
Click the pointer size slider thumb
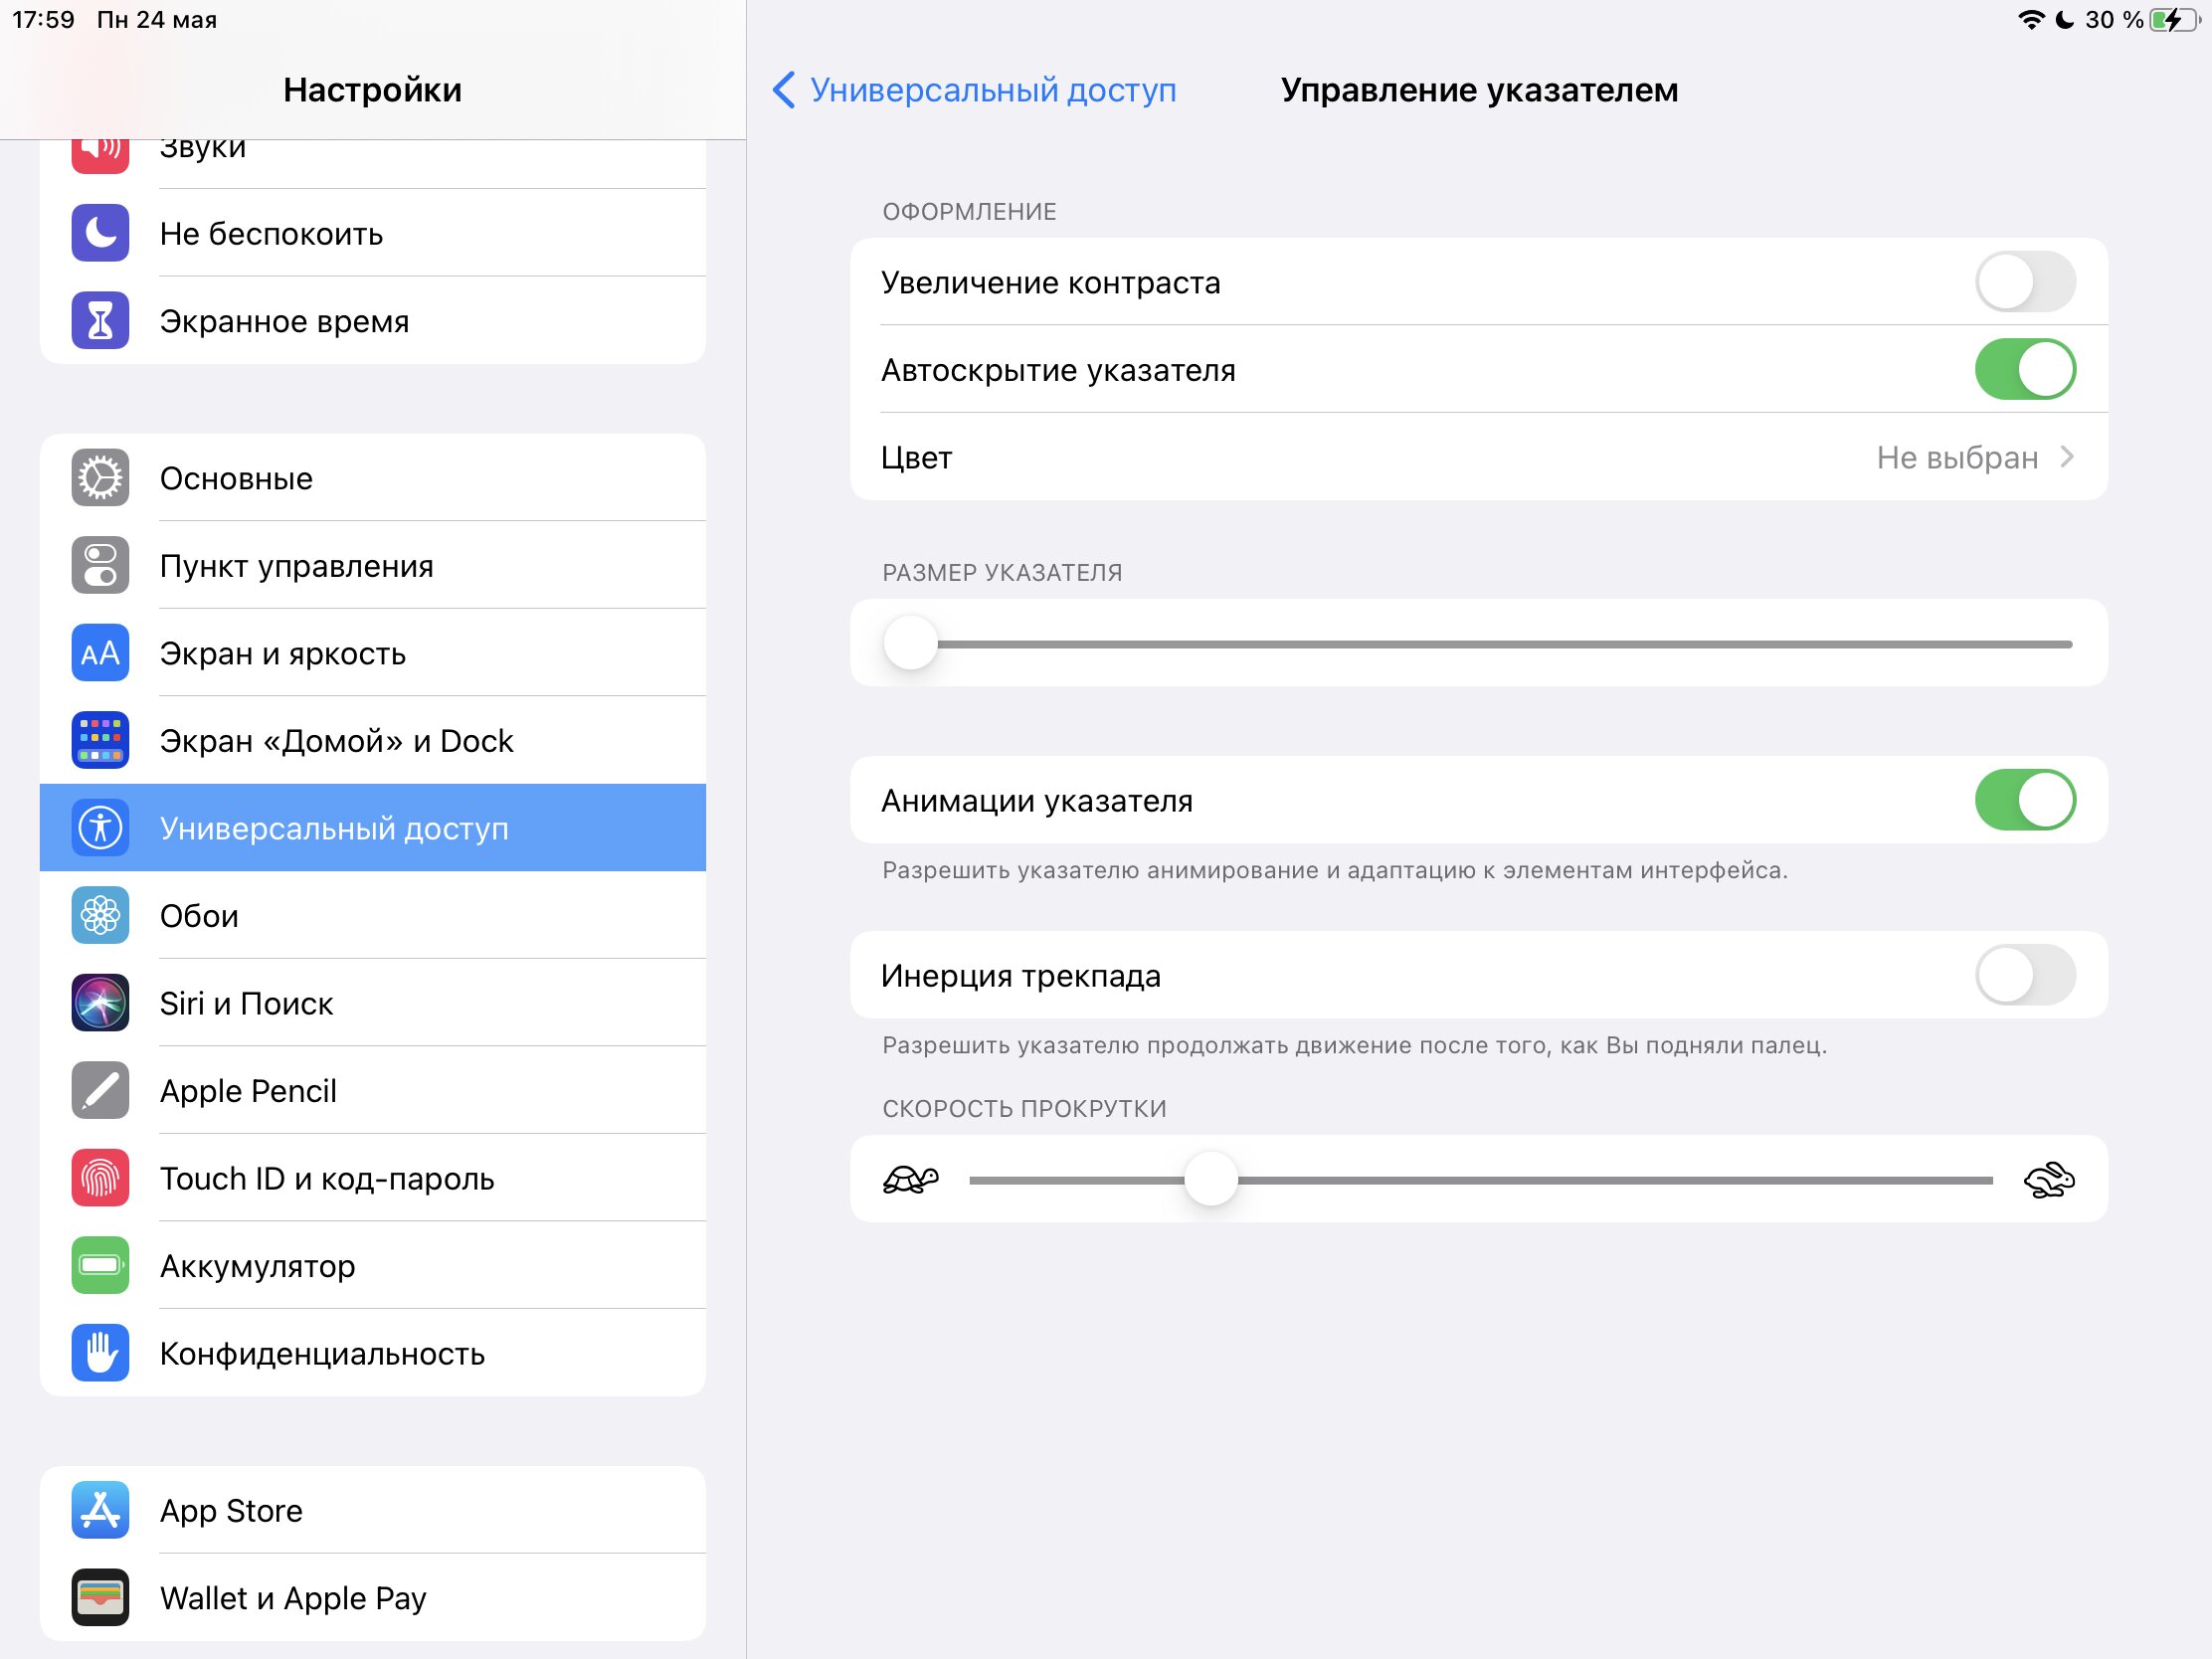911,643
